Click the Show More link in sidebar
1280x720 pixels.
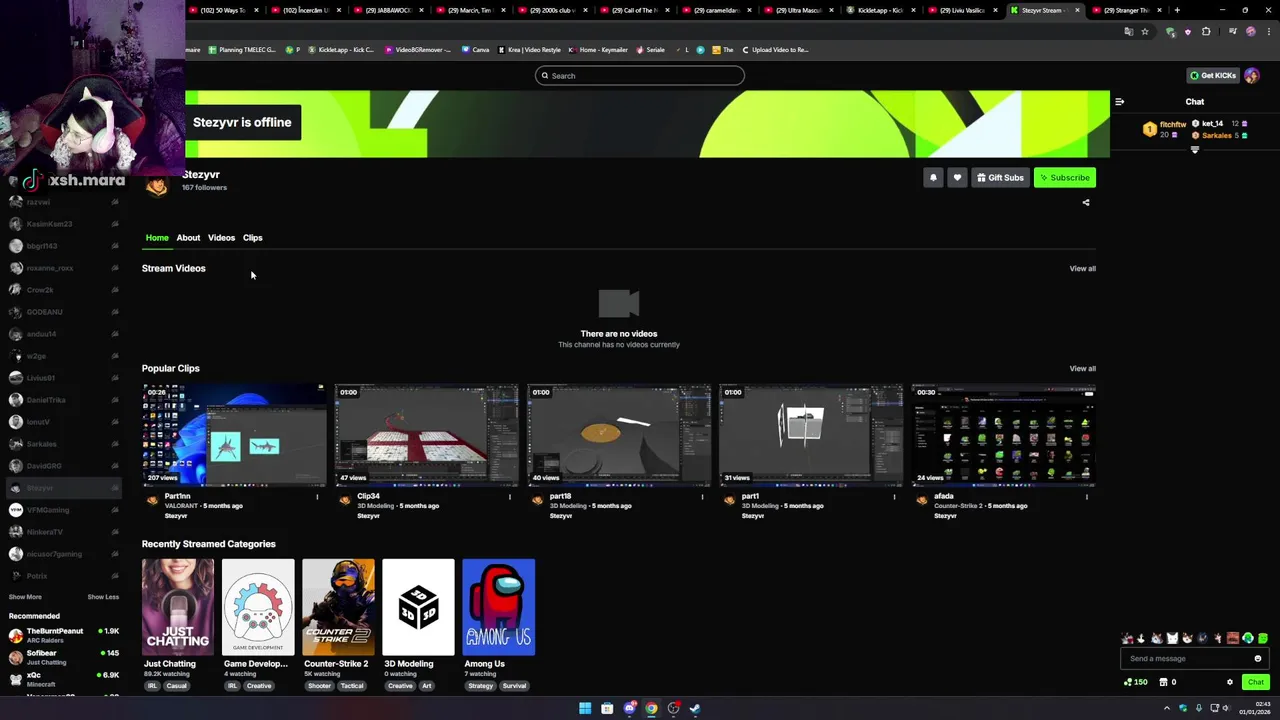25,597
